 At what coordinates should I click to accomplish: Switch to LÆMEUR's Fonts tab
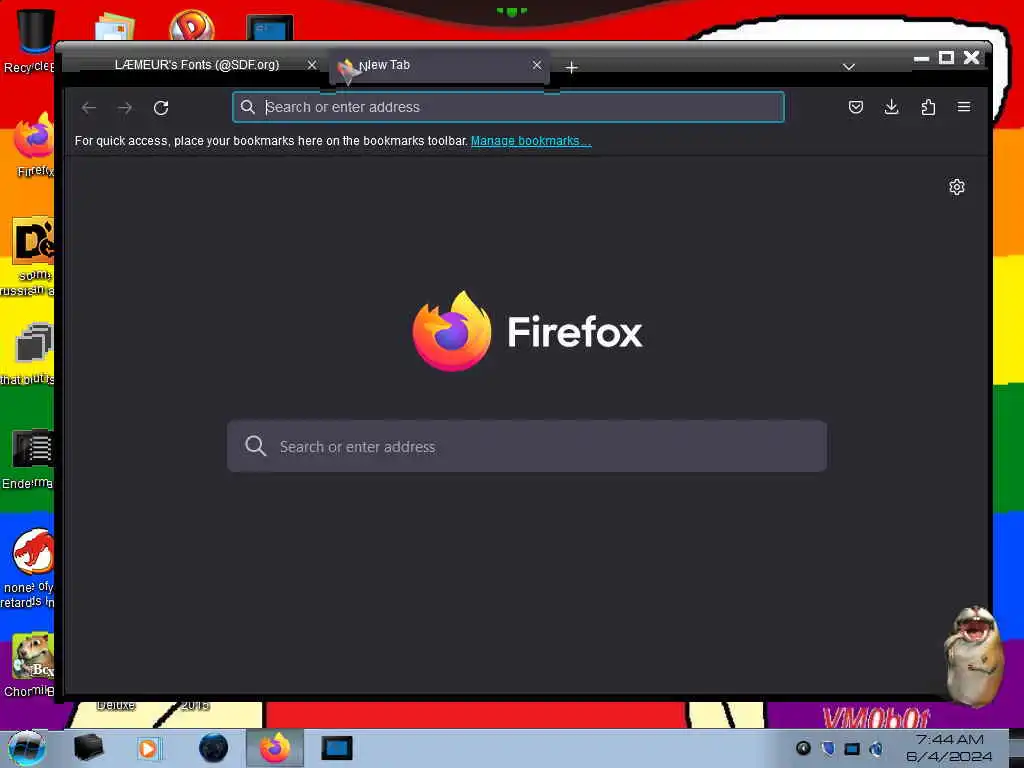click(x=196, y=65)
